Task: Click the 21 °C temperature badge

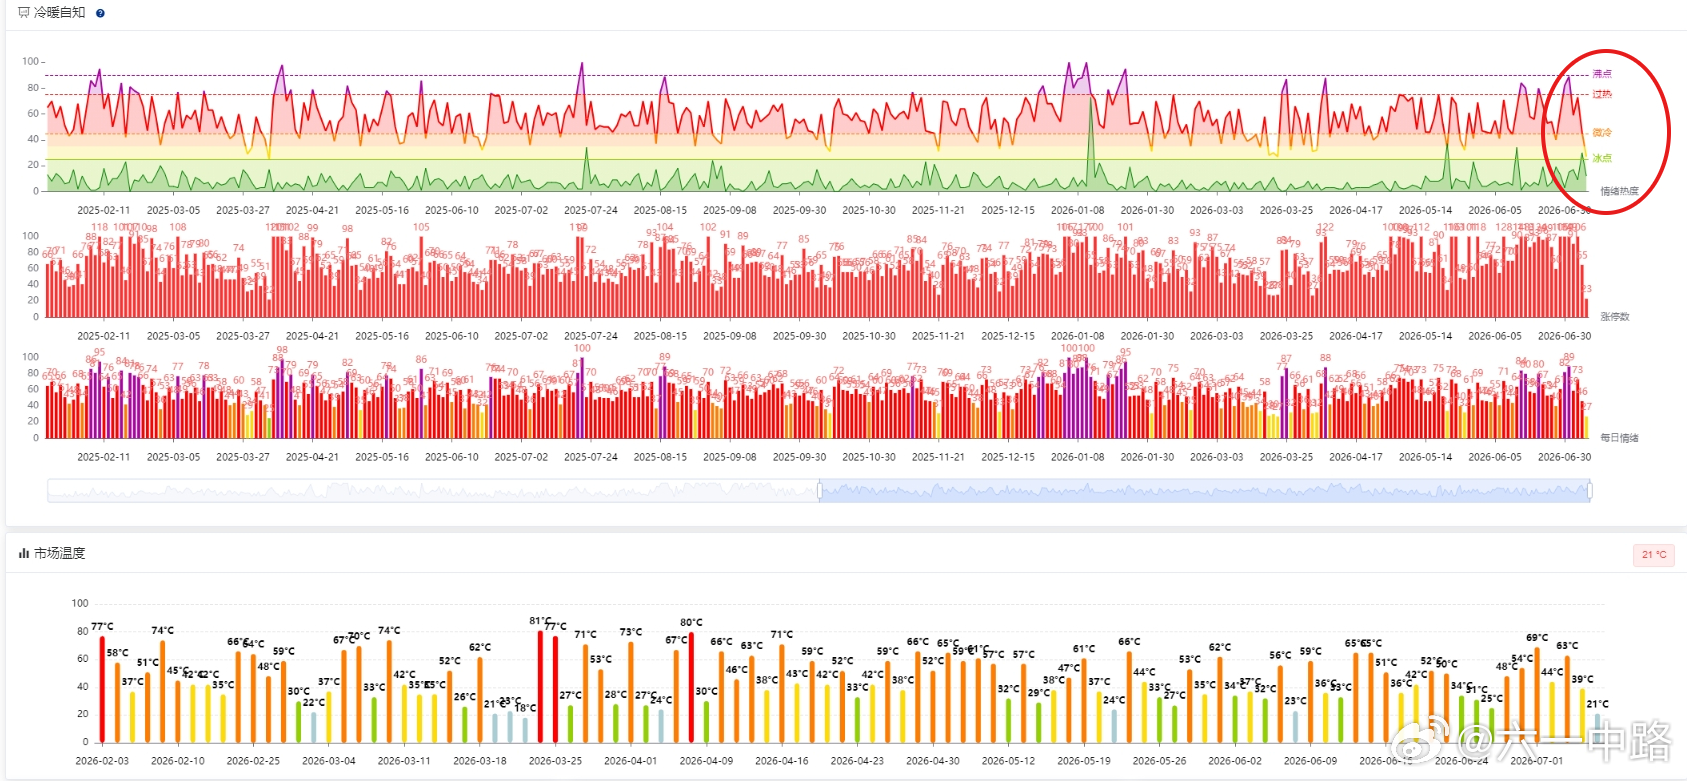Action: pyautogui.click(x=1654, y=555)
